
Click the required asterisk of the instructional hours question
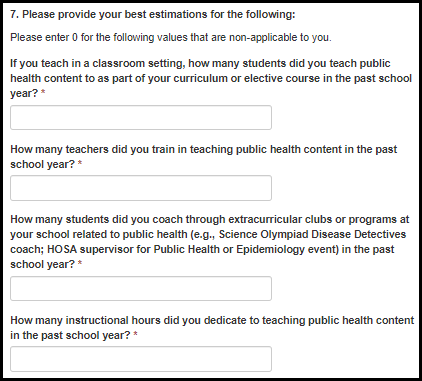coord(135,335)
